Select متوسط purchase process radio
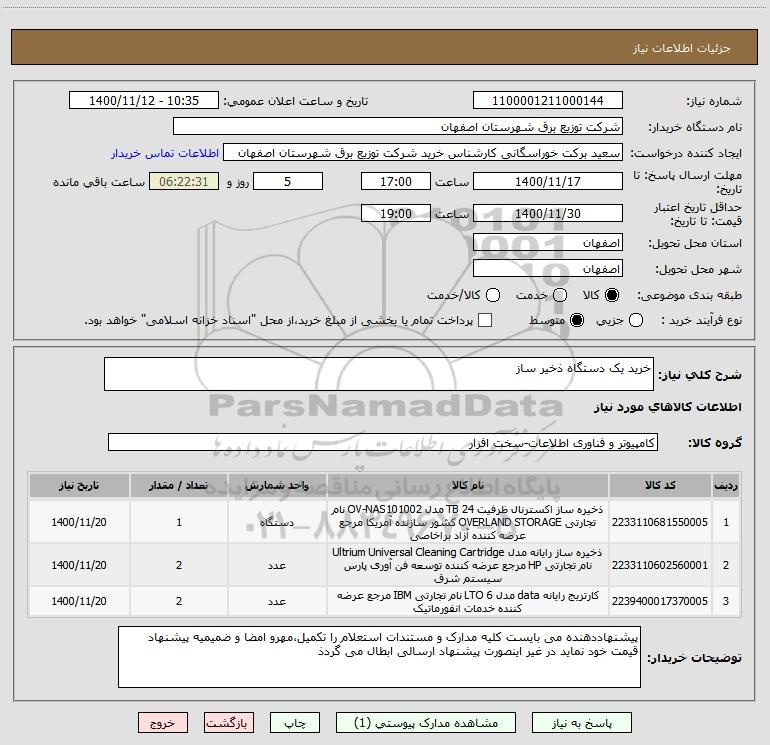This screenshot has height=745, width=770. 577,320
